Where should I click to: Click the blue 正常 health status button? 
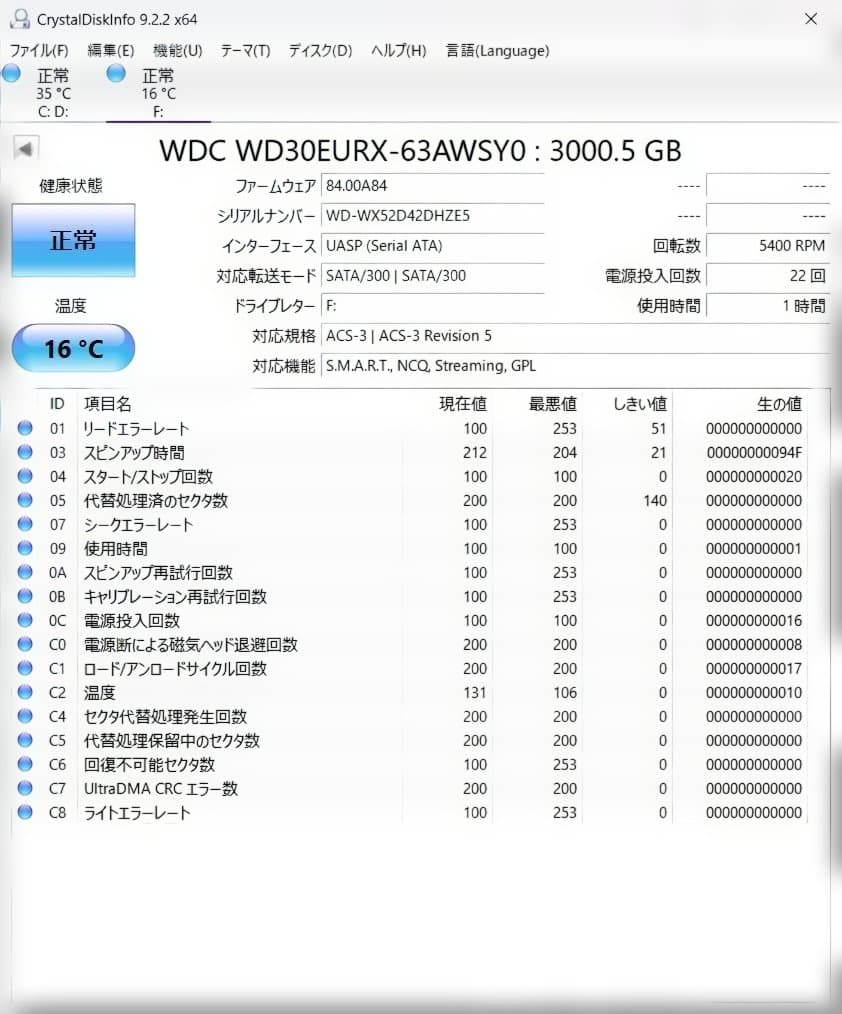73,240
